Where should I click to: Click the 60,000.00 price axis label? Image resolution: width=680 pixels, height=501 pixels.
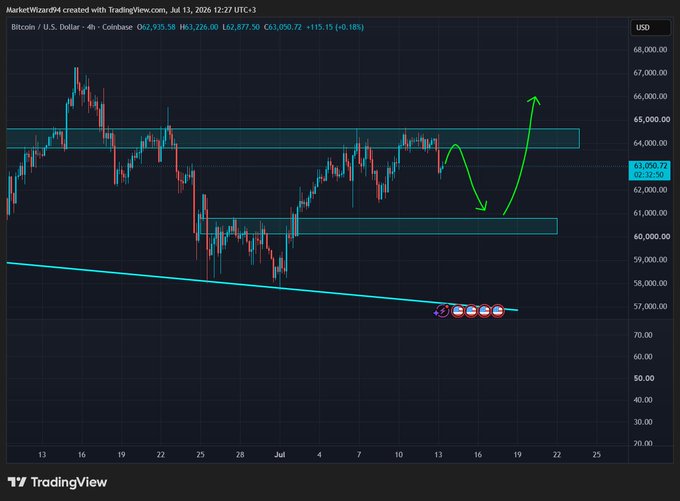pyautogui.click(x=651, y=236)
